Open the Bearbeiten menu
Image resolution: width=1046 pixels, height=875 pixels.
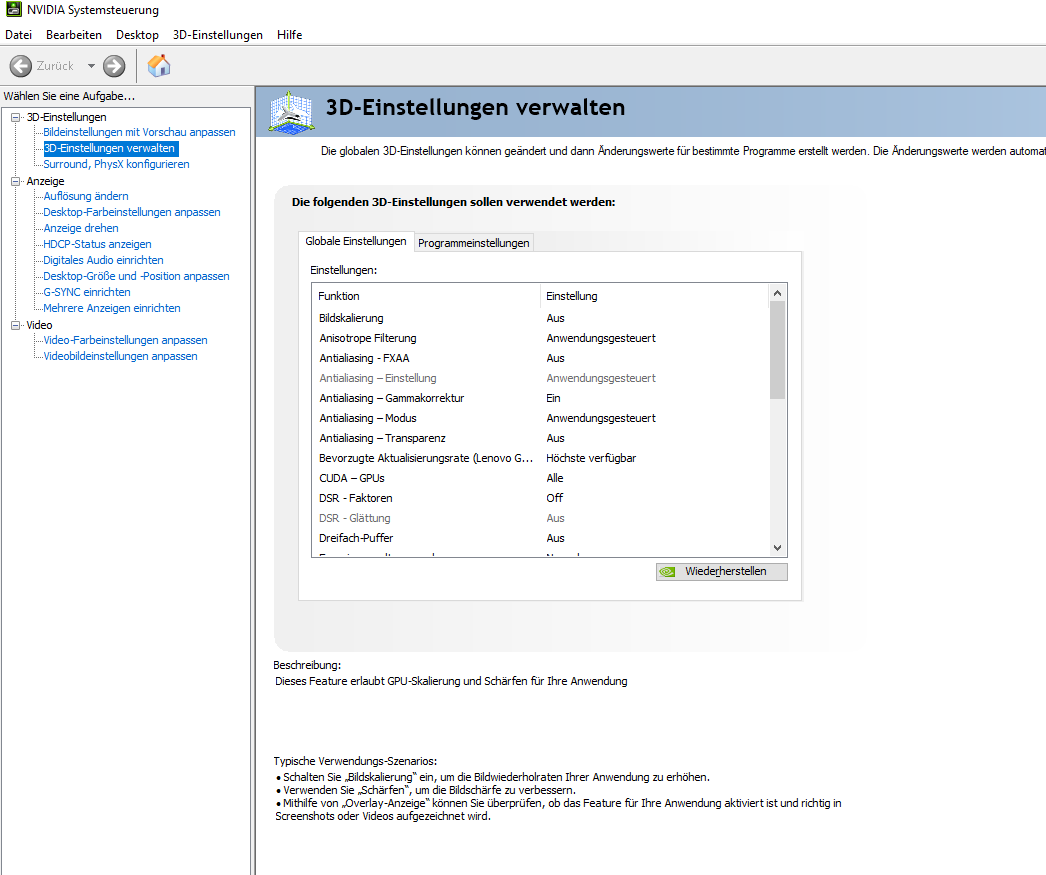74,35
